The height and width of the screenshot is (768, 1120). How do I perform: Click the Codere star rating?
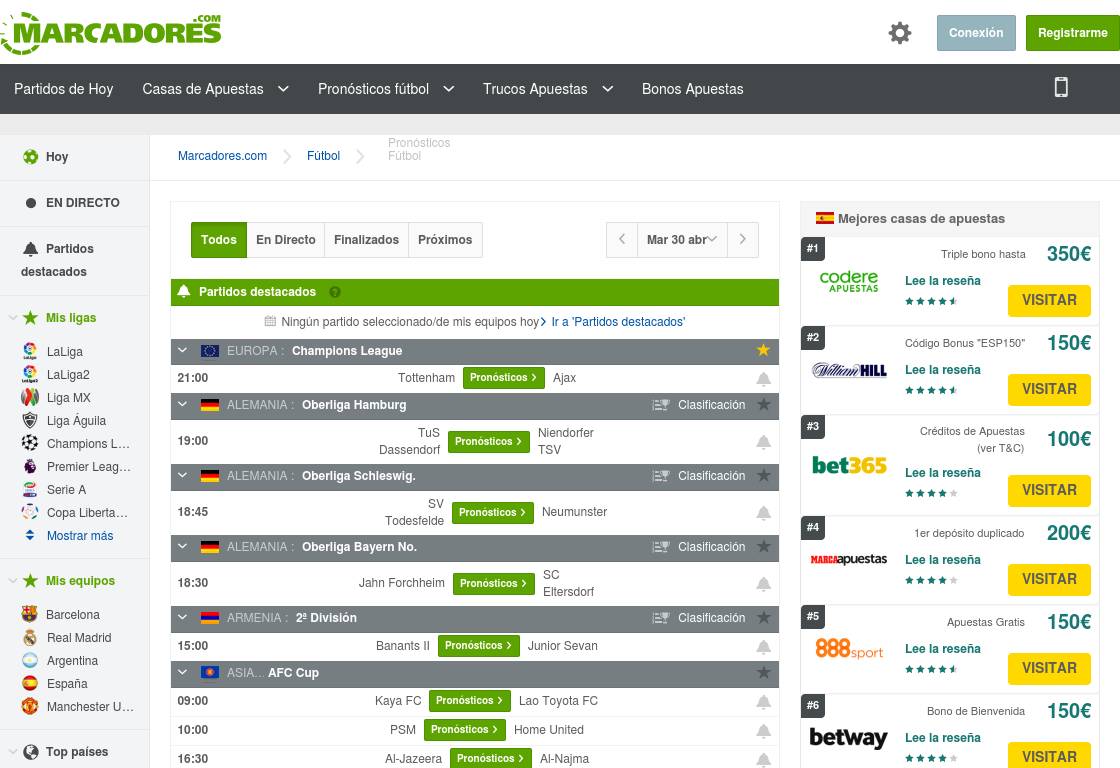pos(931,301)
